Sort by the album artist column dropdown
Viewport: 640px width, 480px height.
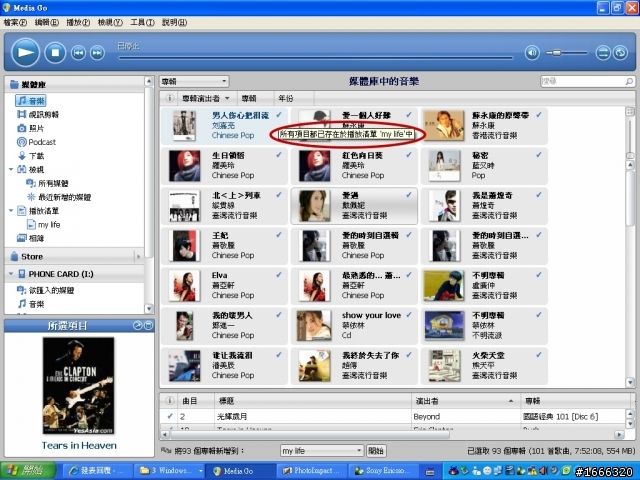pyautogui.click(x=206, y=98)
